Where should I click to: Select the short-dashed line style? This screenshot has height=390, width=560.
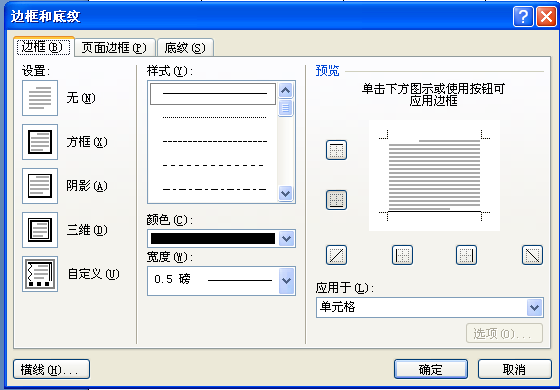pos(214,141)
